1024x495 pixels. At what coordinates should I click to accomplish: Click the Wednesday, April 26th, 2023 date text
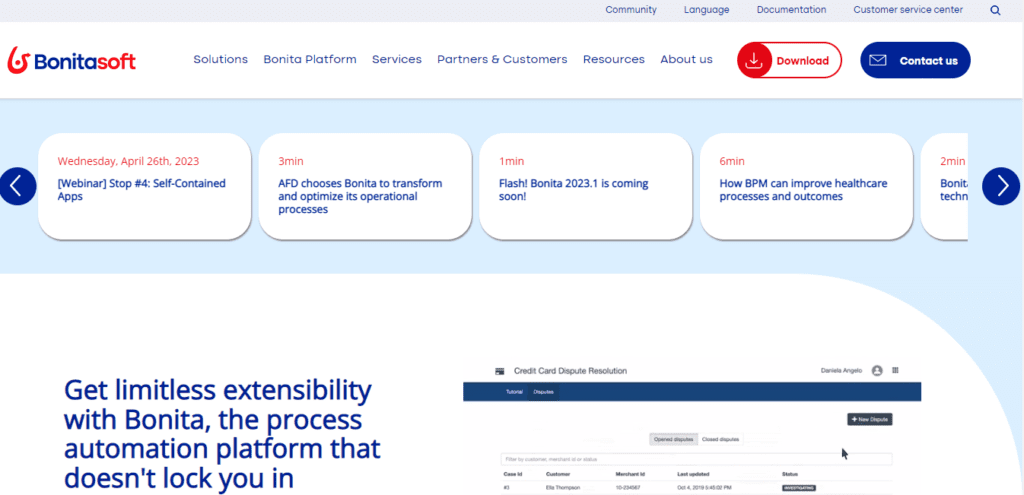(128, 161)
